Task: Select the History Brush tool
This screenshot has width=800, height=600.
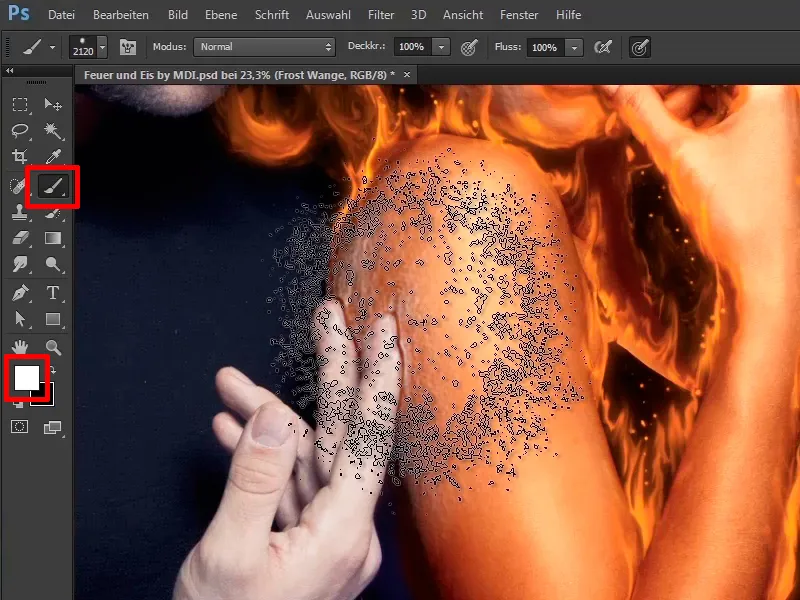Action: [x=53, y=213]
